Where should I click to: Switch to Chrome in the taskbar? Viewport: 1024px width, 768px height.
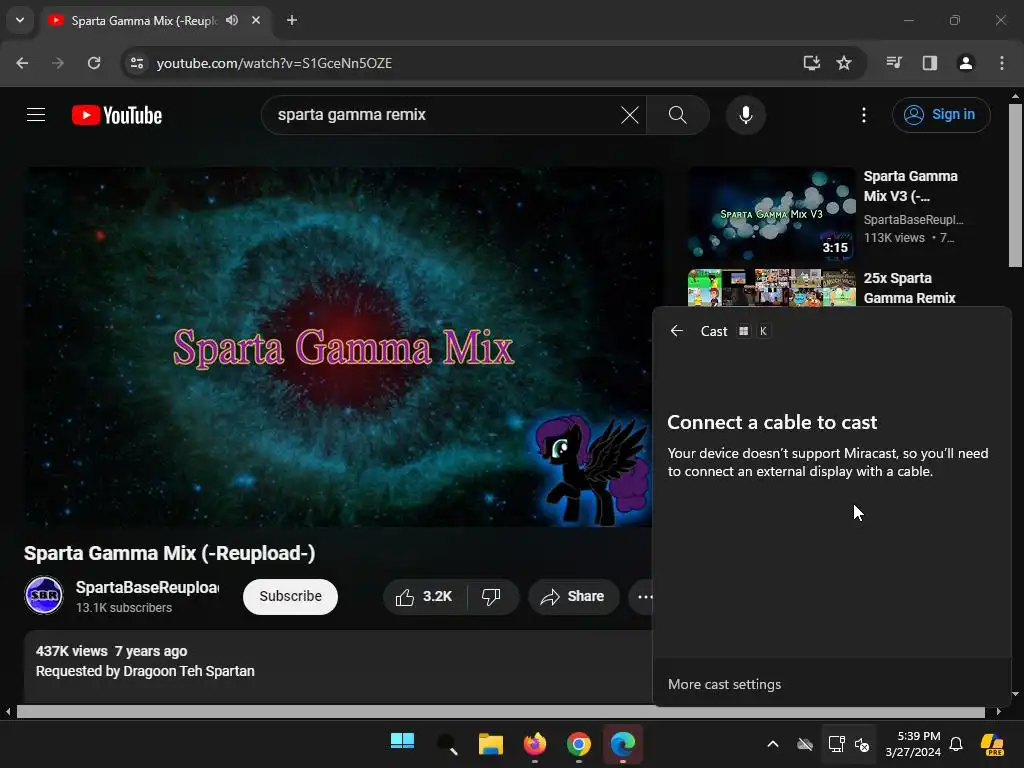click(x=579, y=743)
